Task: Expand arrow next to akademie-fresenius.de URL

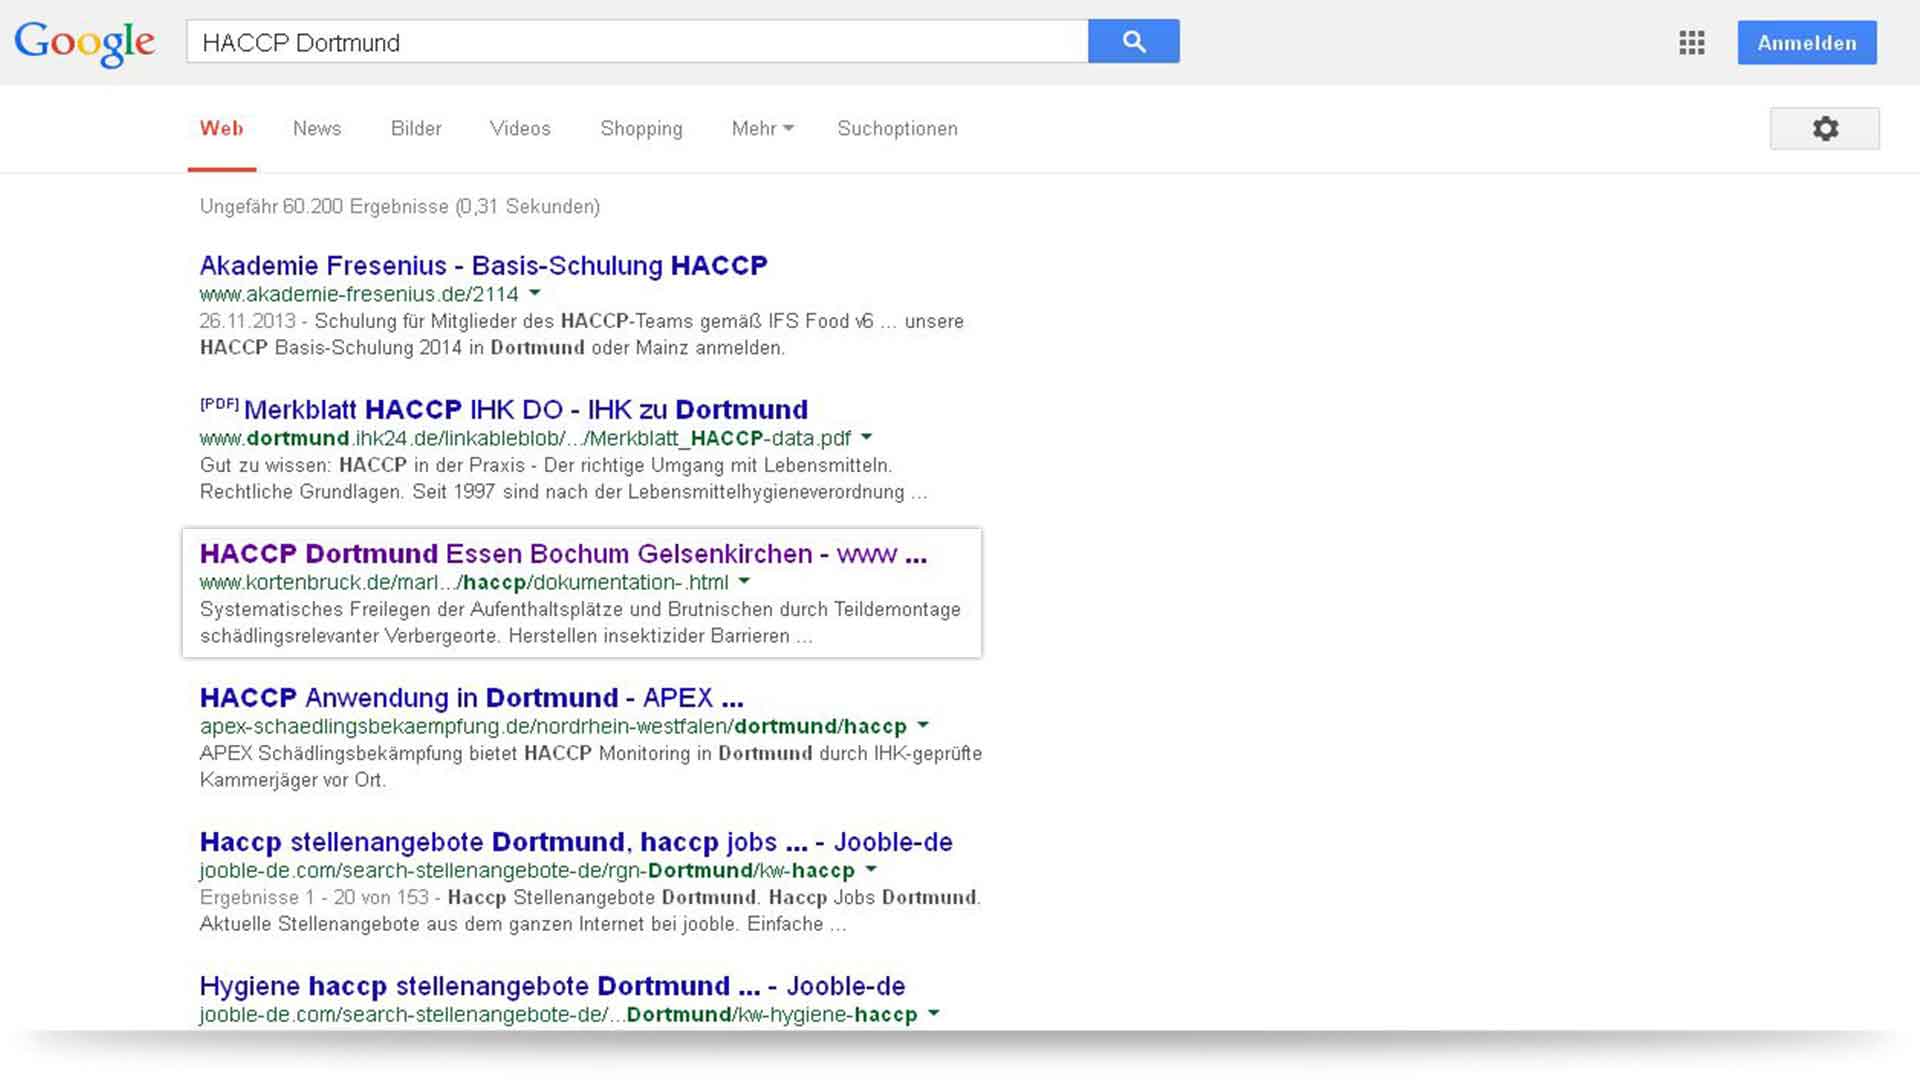Action: [x=535, y=293]
